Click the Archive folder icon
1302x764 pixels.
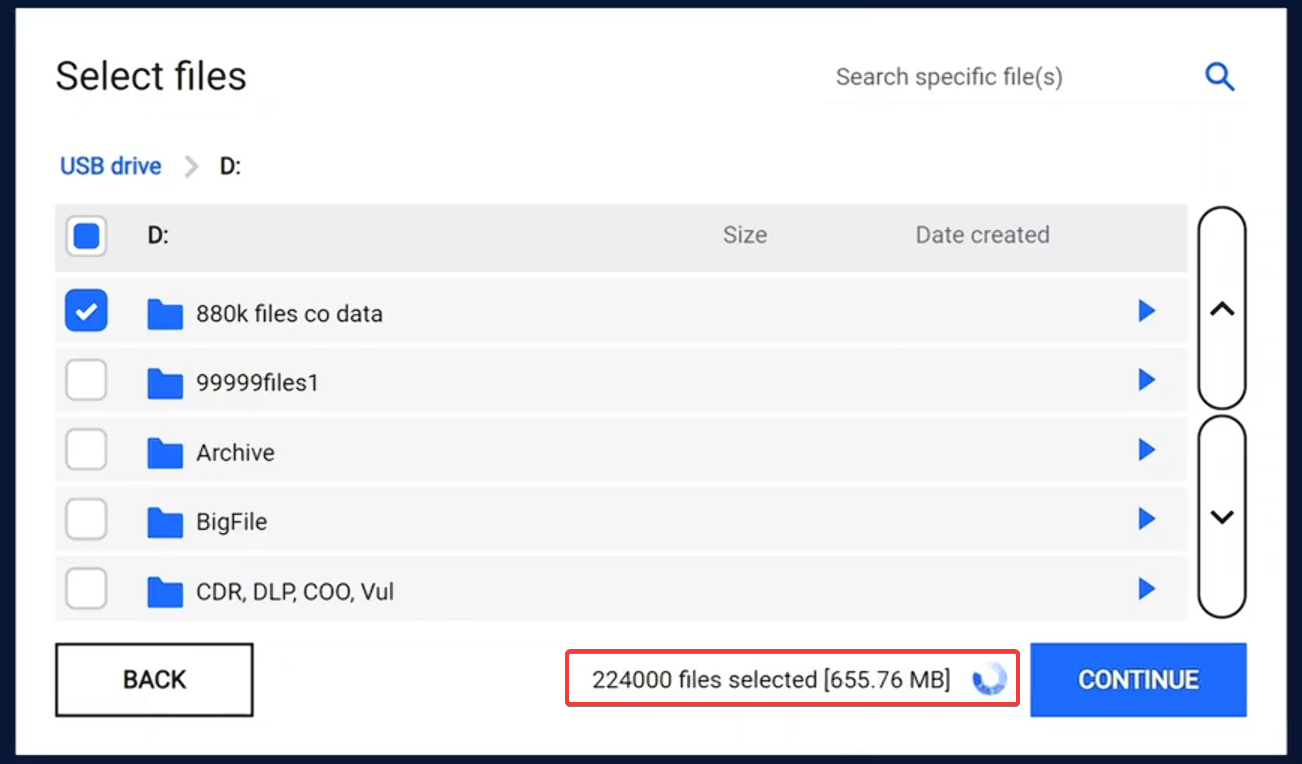(x=165, y=453)
